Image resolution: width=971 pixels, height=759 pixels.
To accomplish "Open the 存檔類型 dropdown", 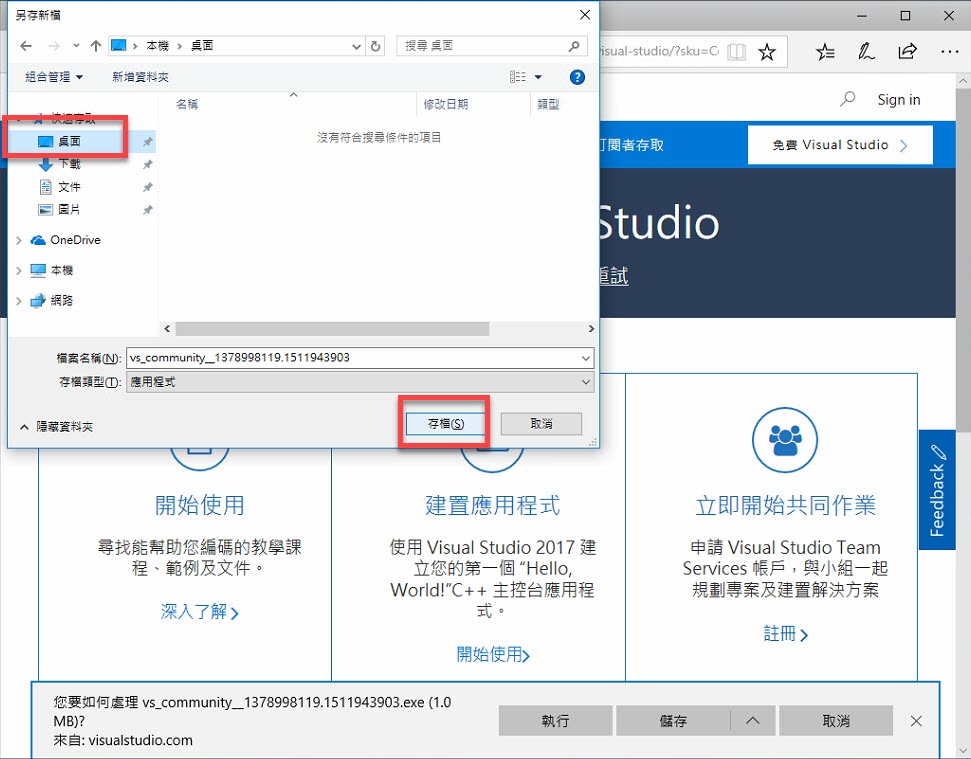I will 360,382.
